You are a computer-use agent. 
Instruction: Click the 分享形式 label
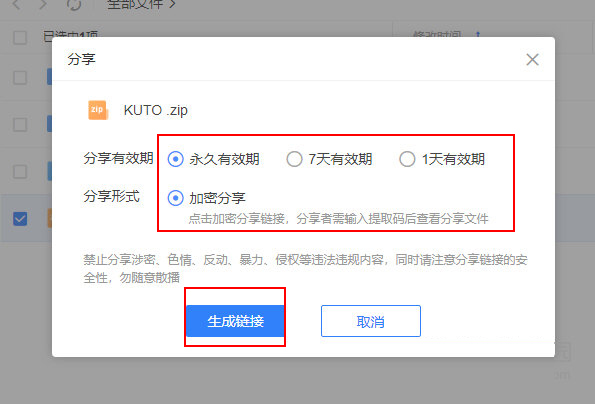[x=112, y=196]
